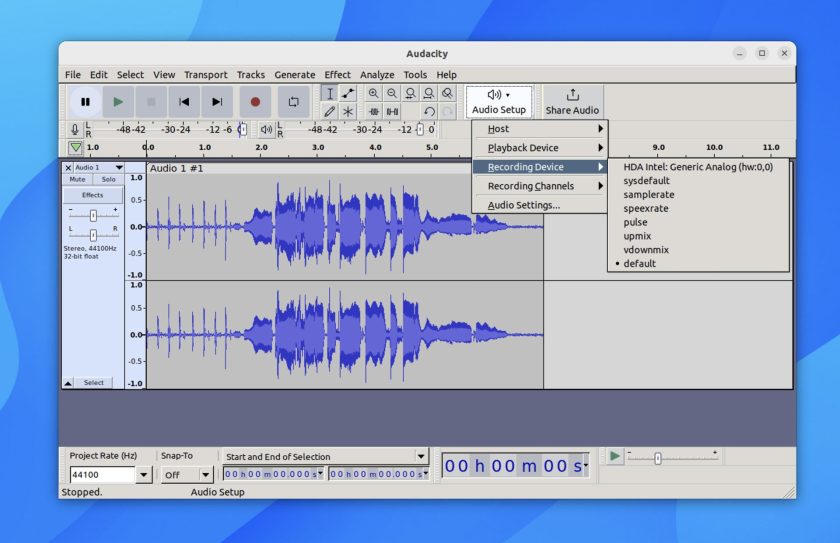Click the track pan L/R slider
Image resolution: width=840 pixels, height=543 pixels.
point(93,235)
